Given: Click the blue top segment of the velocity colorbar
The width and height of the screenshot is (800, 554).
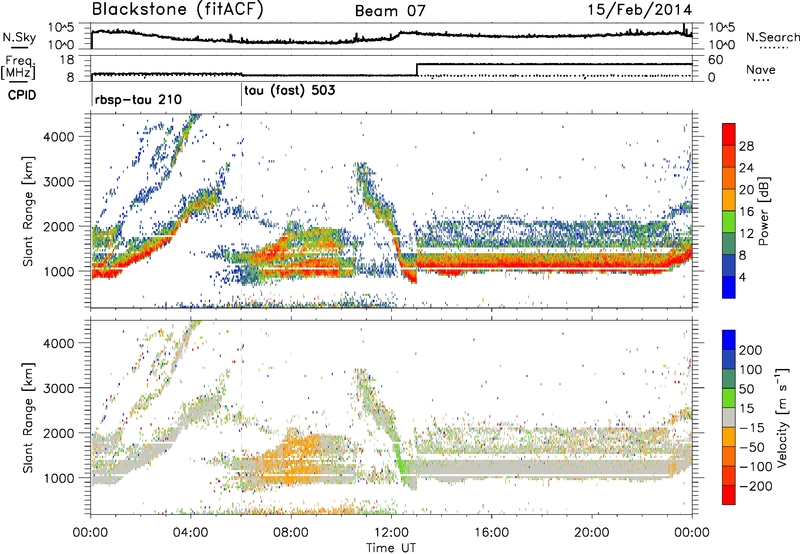Looking at the screenshot, I should (729, 340).
